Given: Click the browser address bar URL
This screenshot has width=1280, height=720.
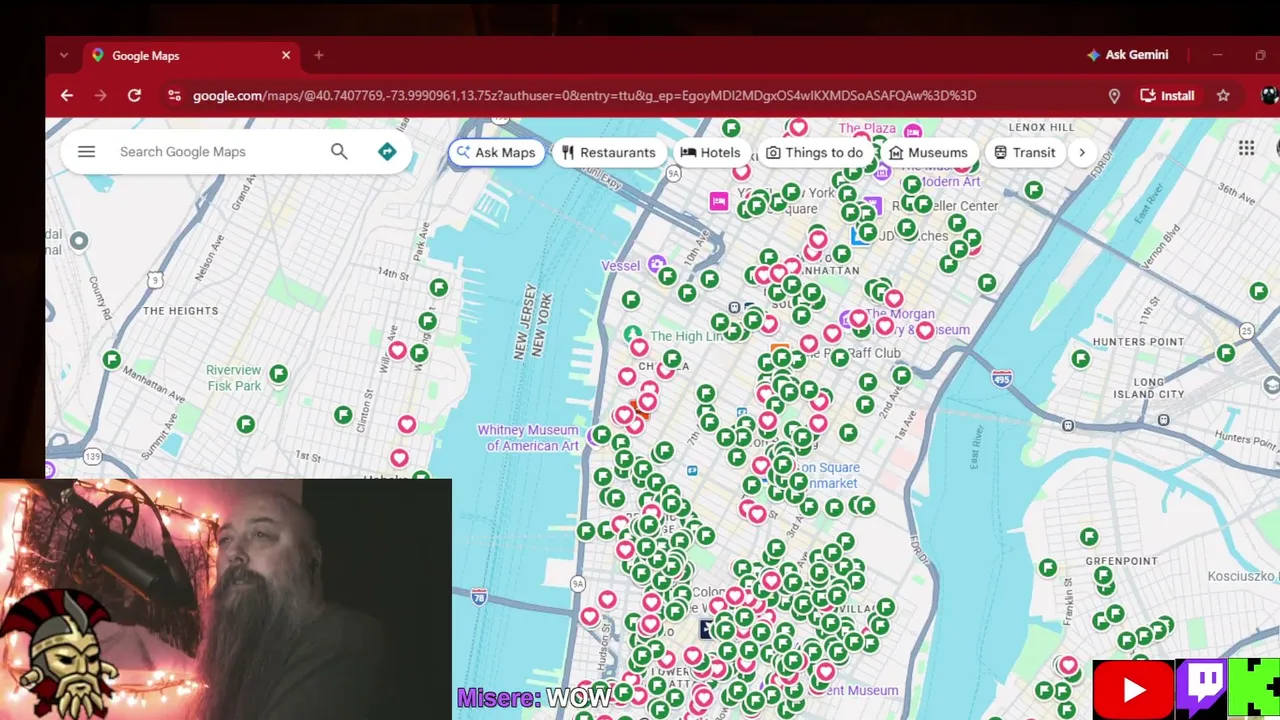Looking at the screenshot, I should [x=584, y=96].
